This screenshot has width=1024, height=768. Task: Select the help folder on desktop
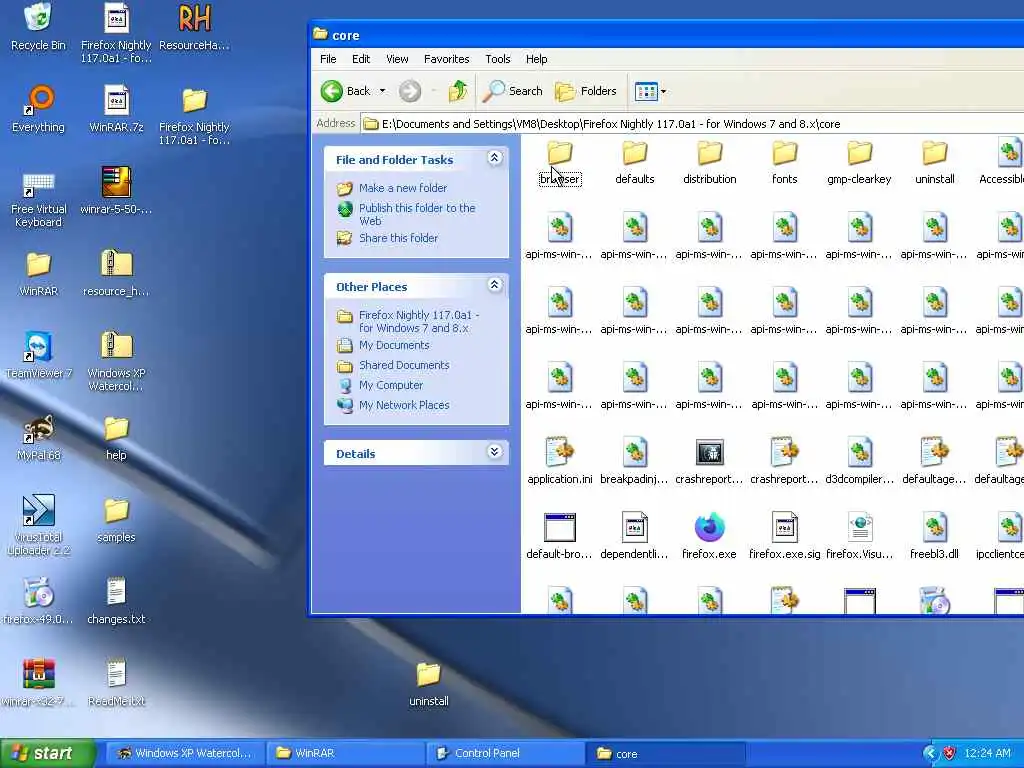coord(116,438)
